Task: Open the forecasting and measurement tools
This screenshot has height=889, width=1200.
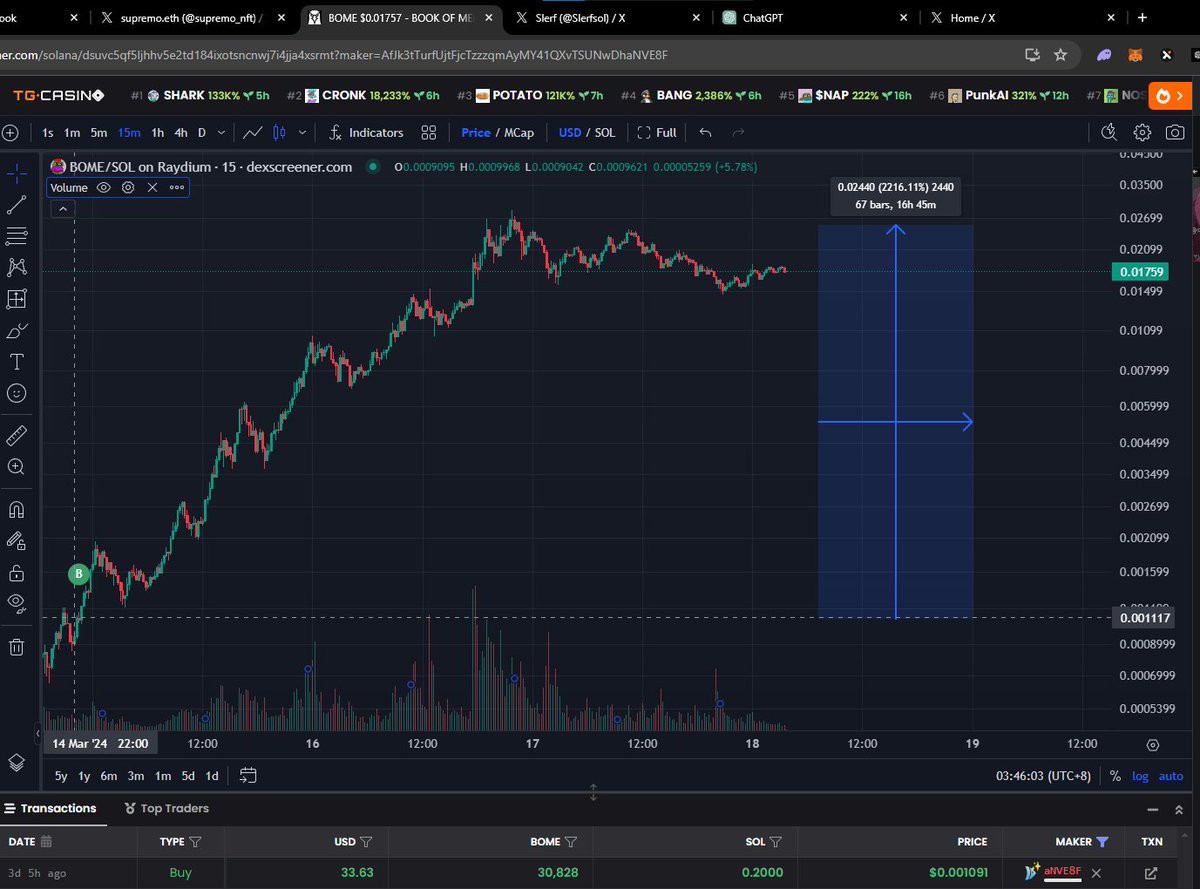Action: [x=16, y=298]
